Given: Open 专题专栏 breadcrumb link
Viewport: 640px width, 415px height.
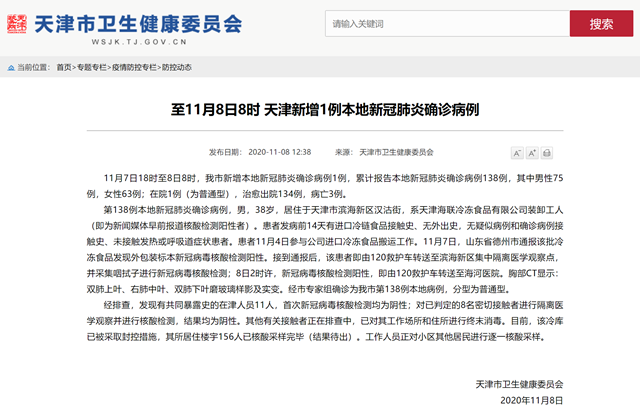Looking at the screenshot, I should click(91, 67).
